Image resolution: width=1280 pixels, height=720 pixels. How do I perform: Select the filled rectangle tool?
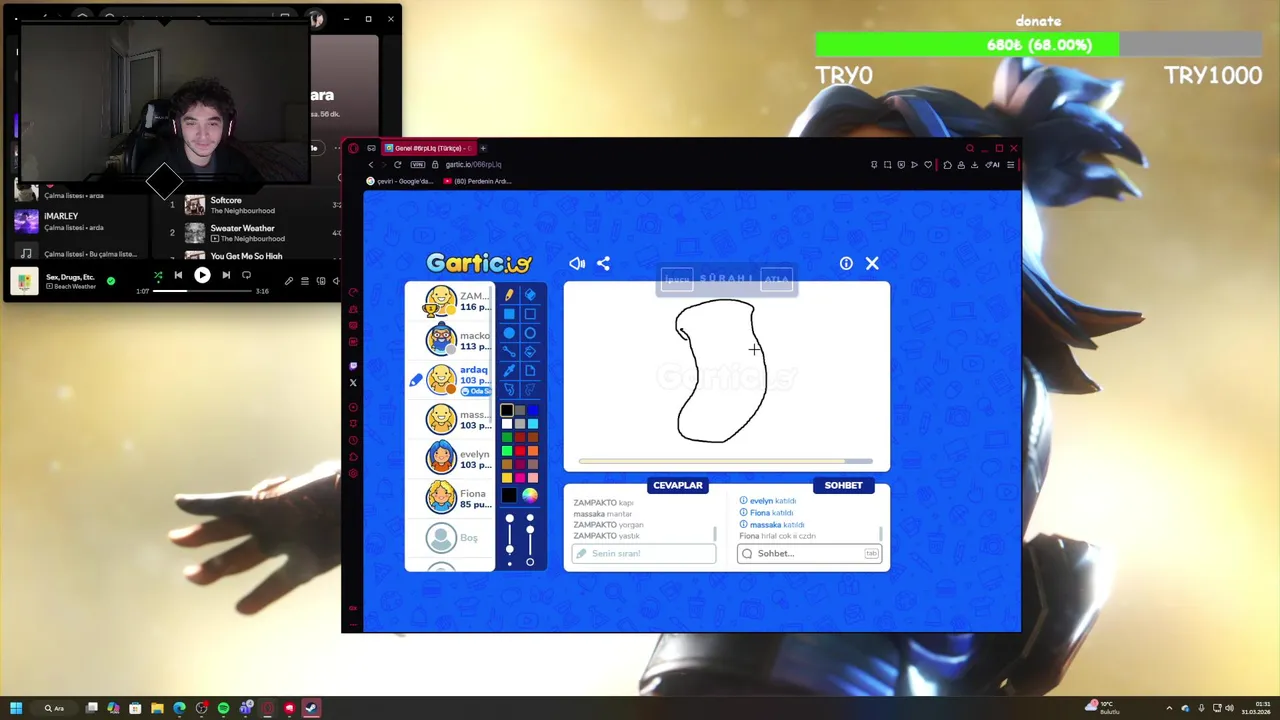[508, 313]
